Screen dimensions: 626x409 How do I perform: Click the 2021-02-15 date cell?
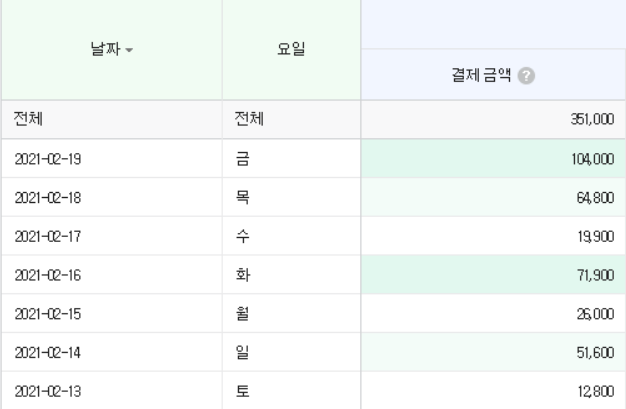[112, 314]
